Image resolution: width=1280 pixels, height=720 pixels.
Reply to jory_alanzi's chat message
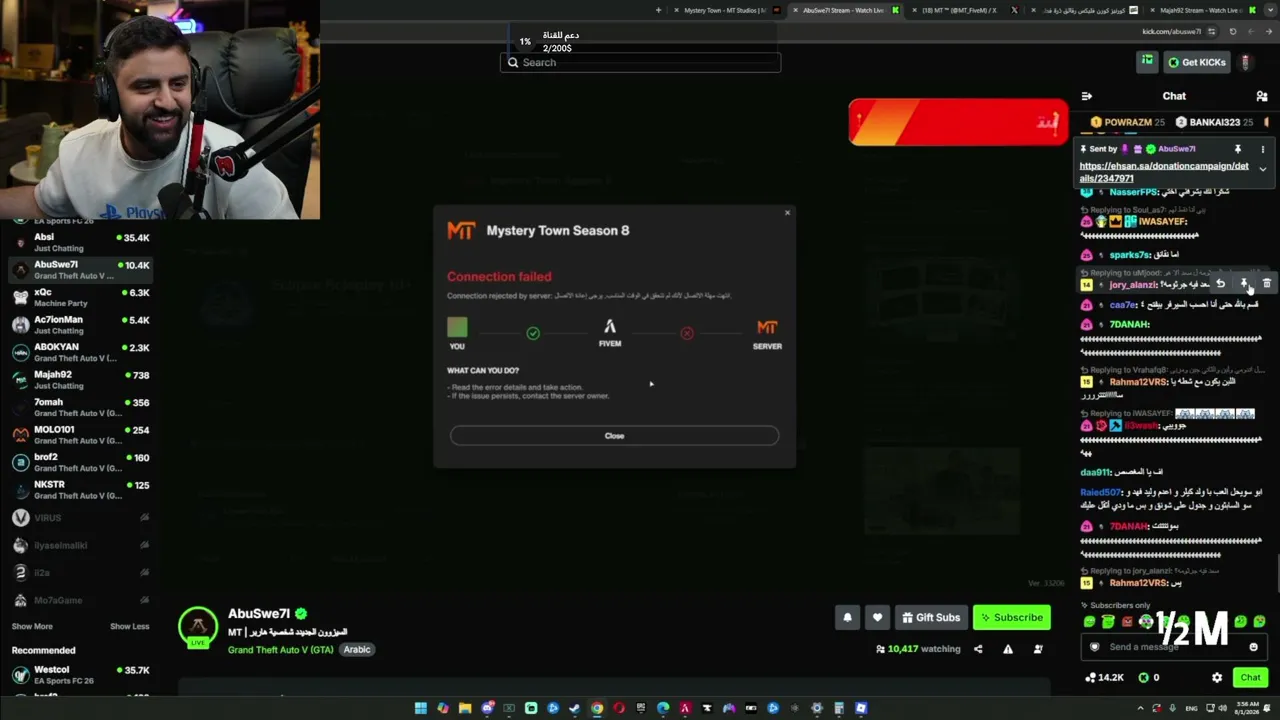click(1220, 284)
